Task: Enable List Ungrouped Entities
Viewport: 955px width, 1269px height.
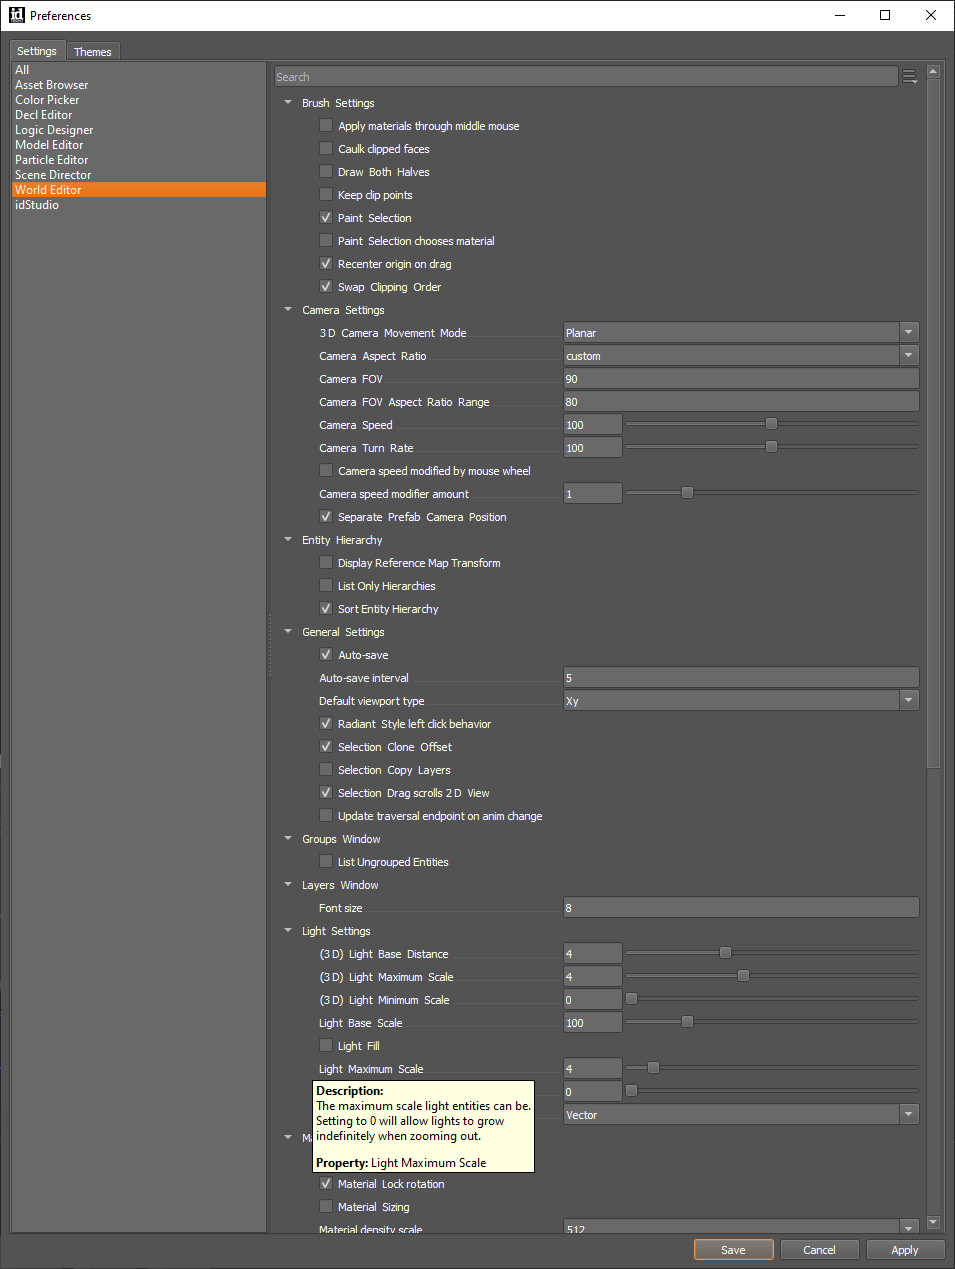Action: coord(326,861)
